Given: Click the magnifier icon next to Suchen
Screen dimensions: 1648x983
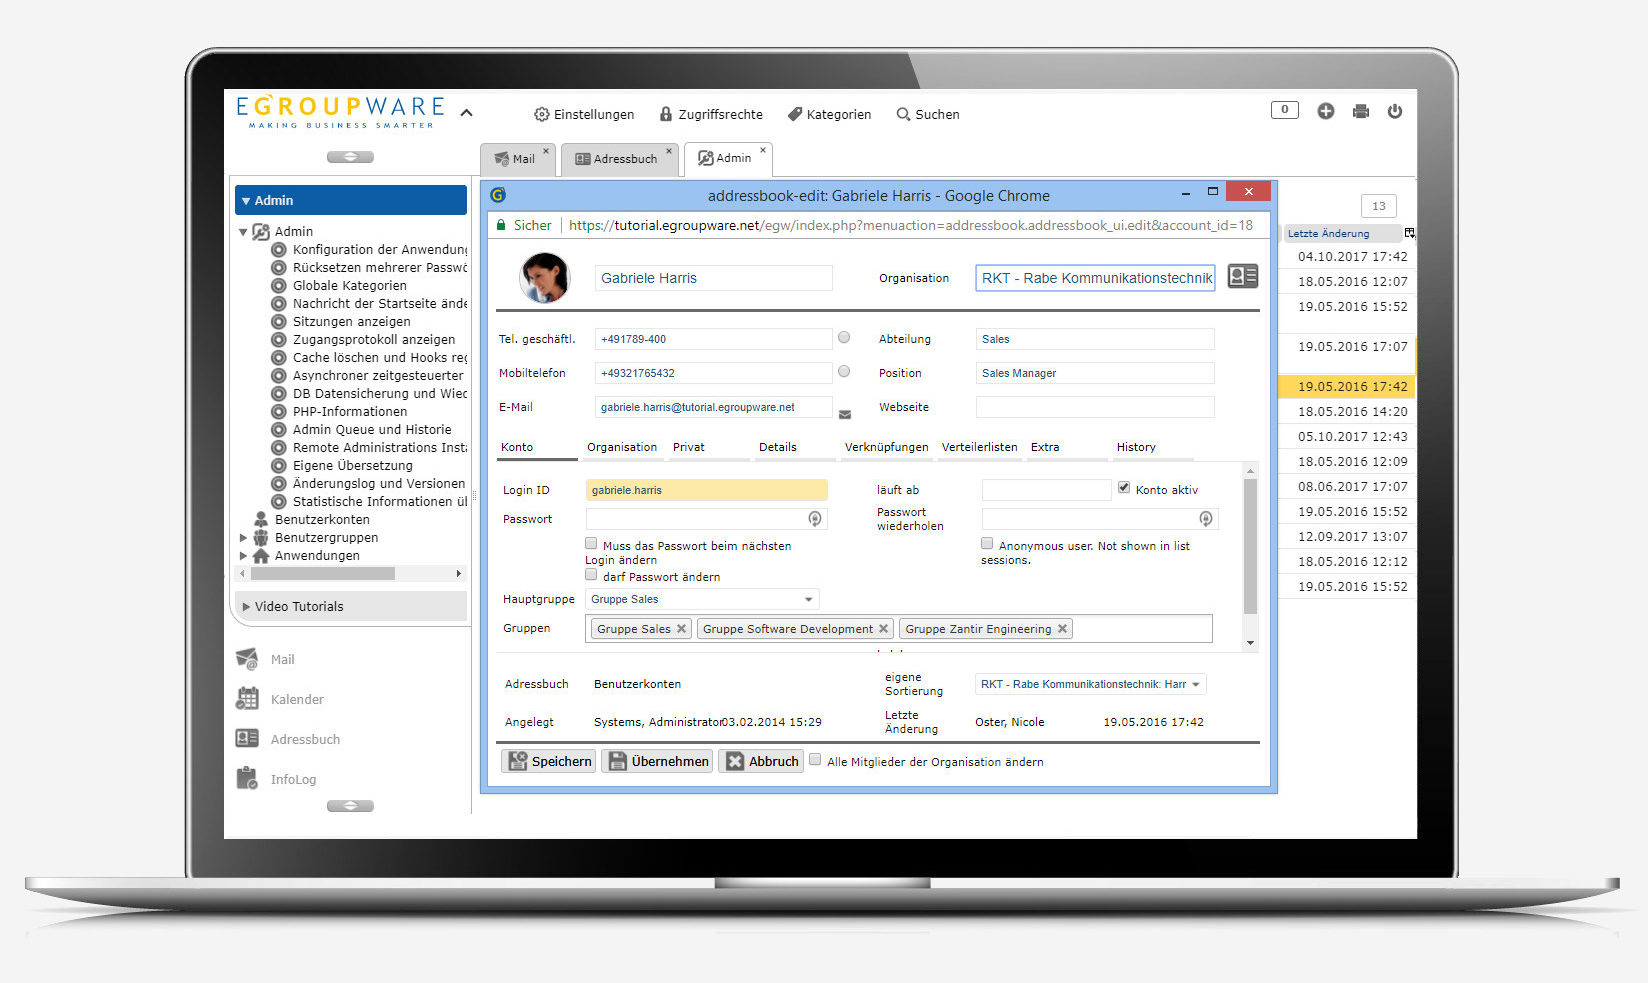Looking at the screenshot, I should 903,114.
